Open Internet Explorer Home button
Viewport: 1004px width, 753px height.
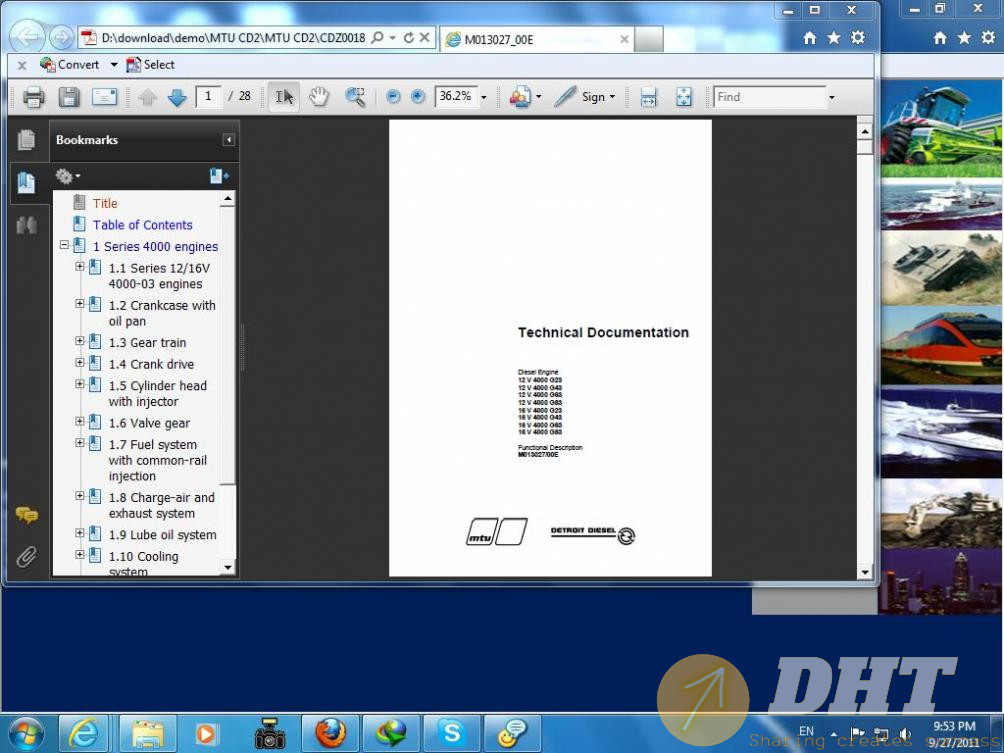809,38
